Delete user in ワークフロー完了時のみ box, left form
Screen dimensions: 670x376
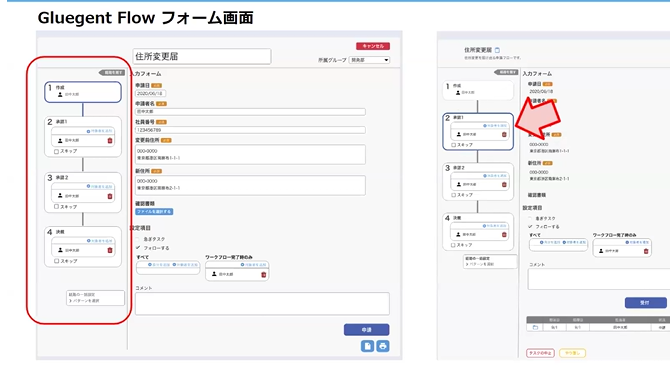[264, 275]
